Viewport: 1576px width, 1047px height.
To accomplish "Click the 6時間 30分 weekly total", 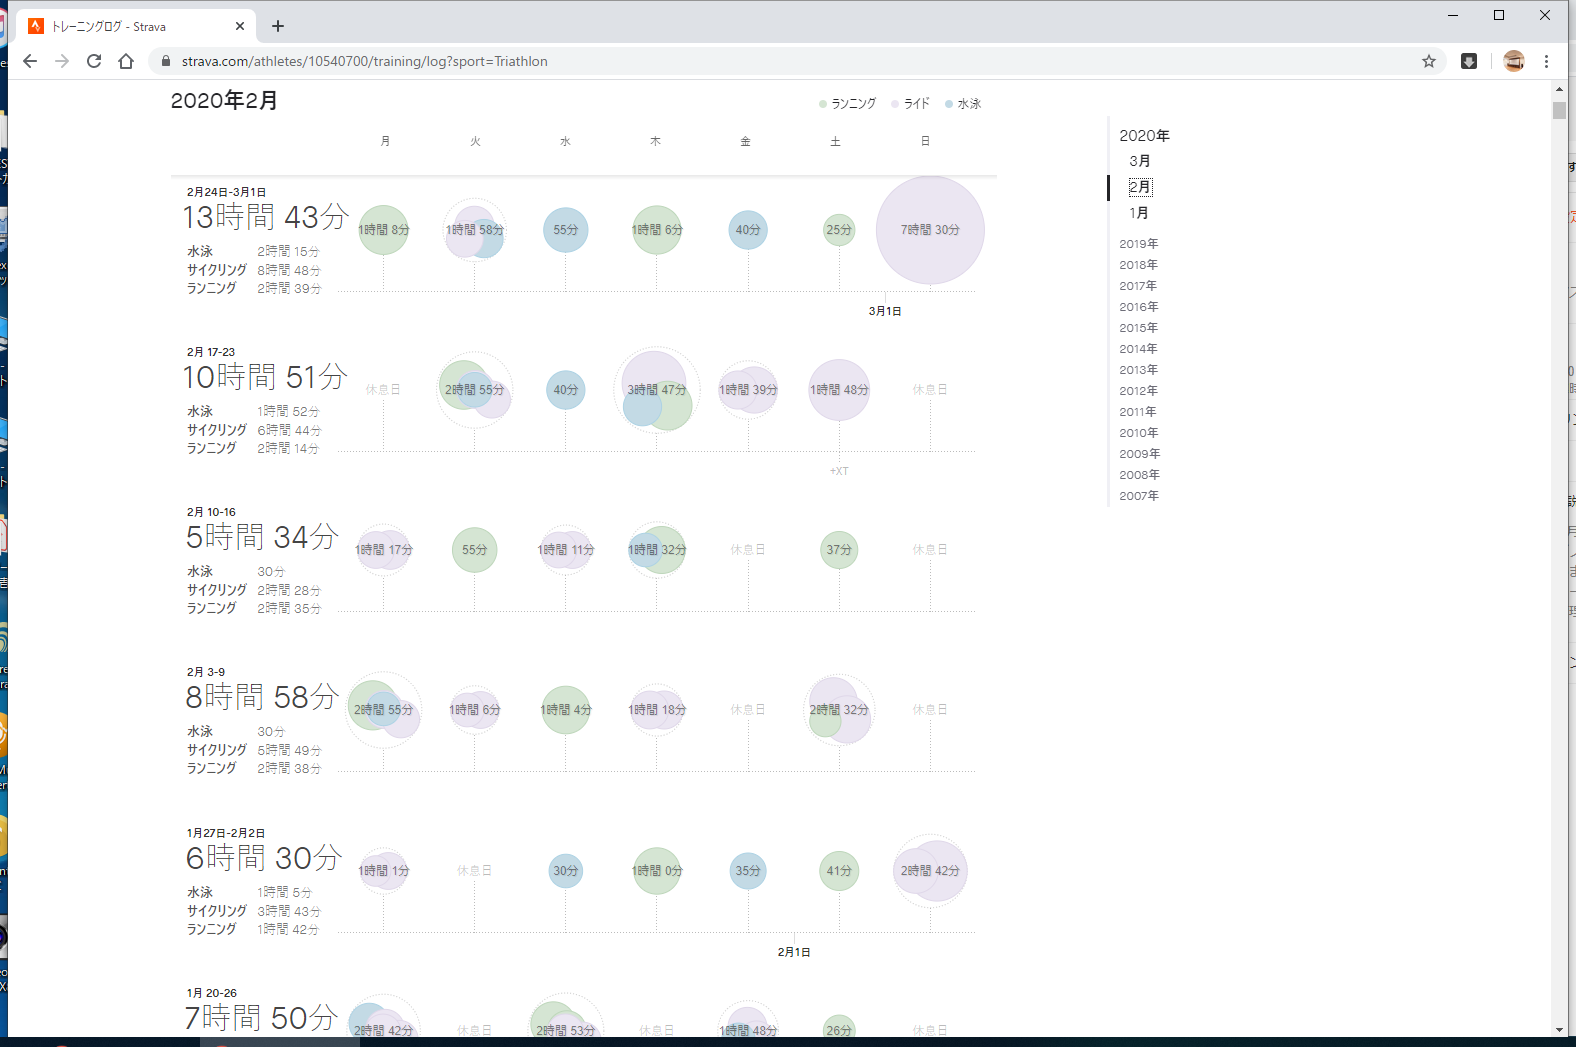I will click(264, 858).
